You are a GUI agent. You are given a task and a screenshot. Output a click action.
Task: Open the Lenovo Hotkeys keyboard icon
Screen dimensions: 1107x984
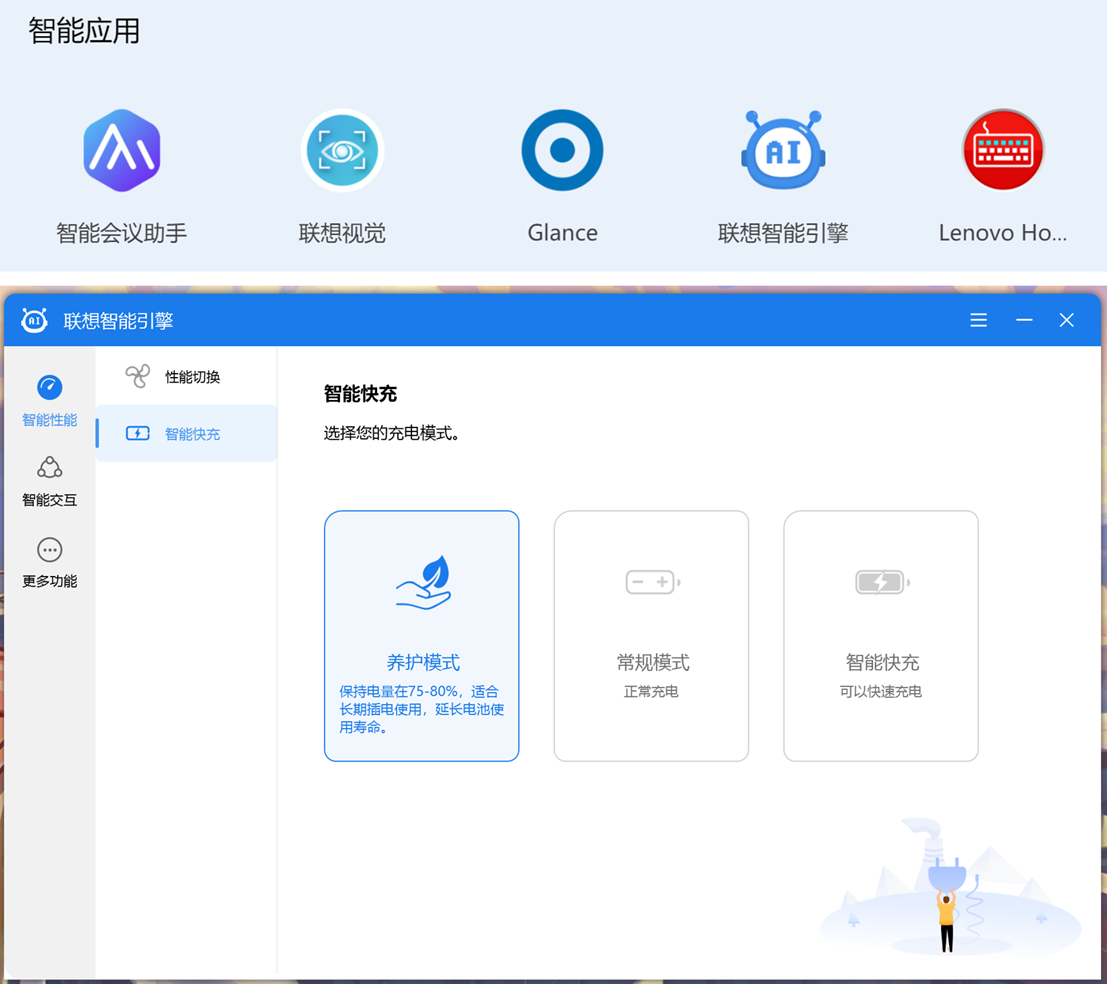[x=1003, y=150]
